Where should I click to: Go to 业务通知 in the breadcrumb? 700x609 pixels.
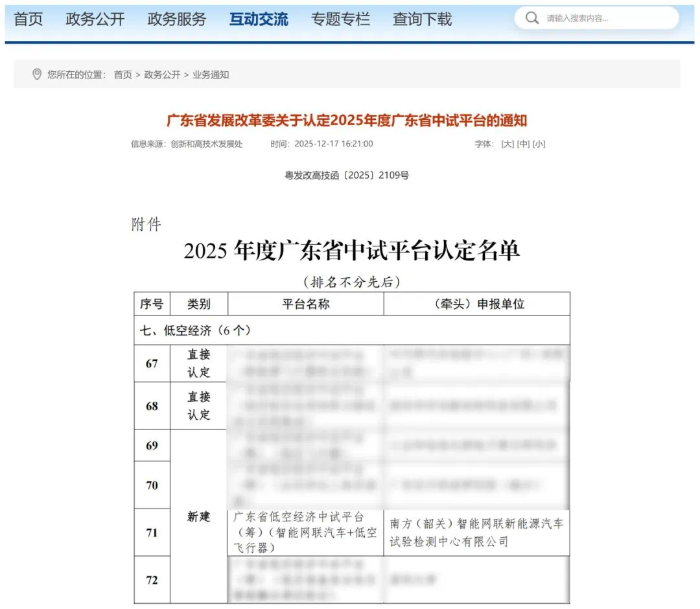coord(211,75)
